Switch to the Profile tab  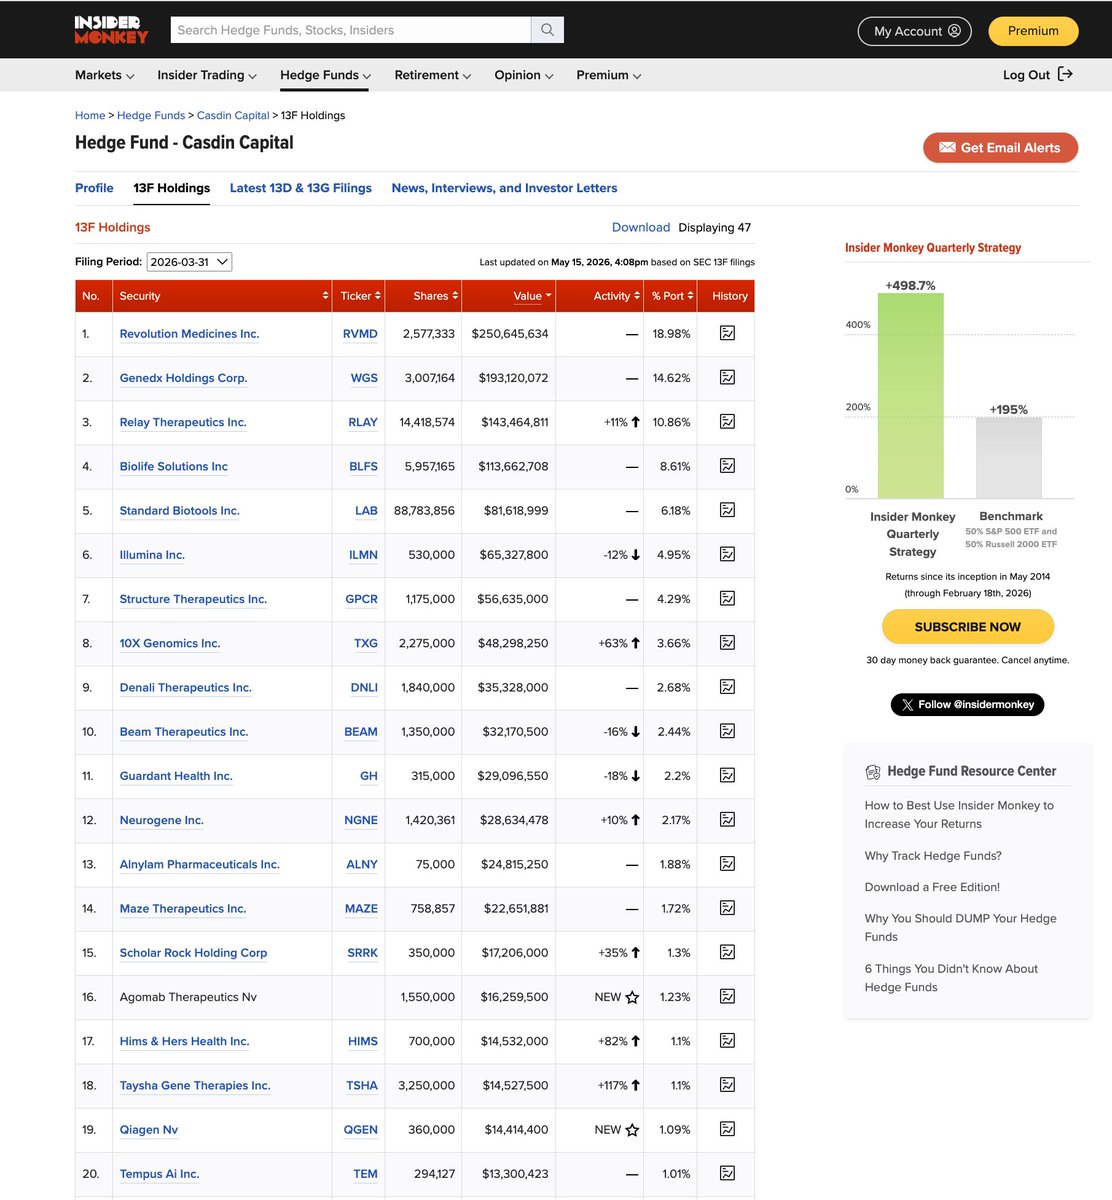pyautogui.click(x=94, y=188)
